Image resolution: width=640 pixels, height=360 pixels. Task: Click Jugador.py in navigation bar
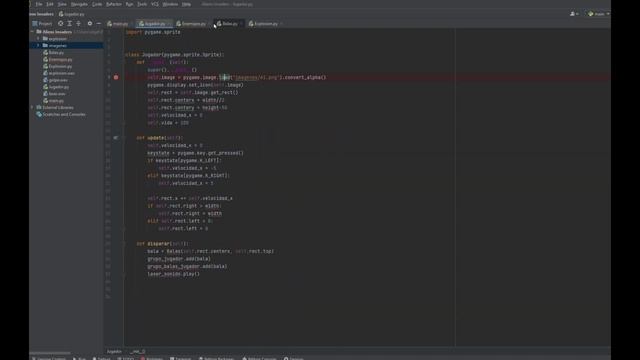pyautogui.click(x=72, y=14)
